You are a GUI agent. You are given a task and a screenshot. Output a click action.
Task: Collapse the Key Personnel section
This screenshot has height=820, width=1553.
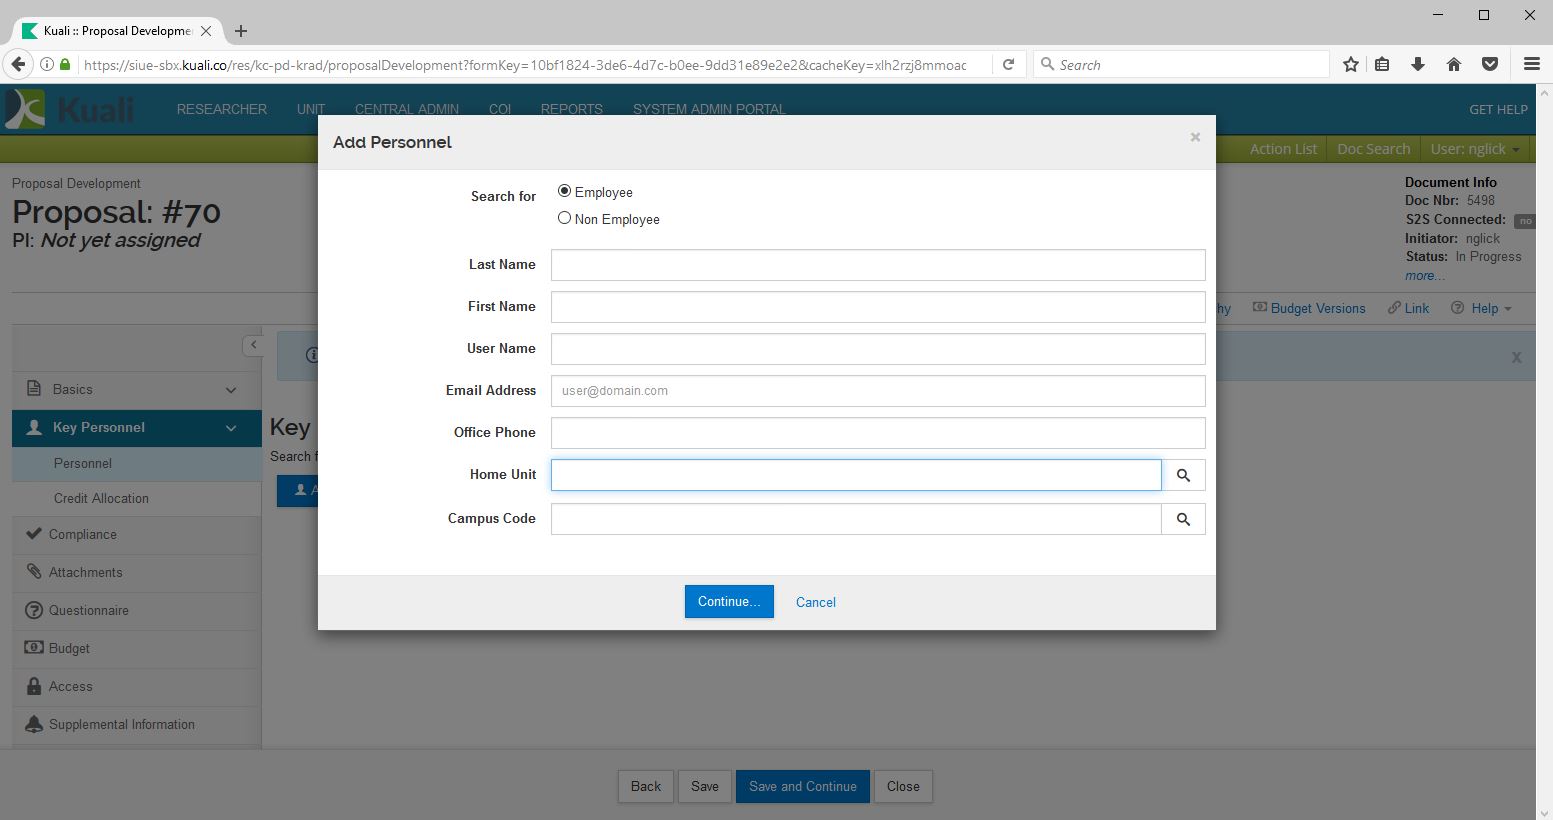[231, 428]
